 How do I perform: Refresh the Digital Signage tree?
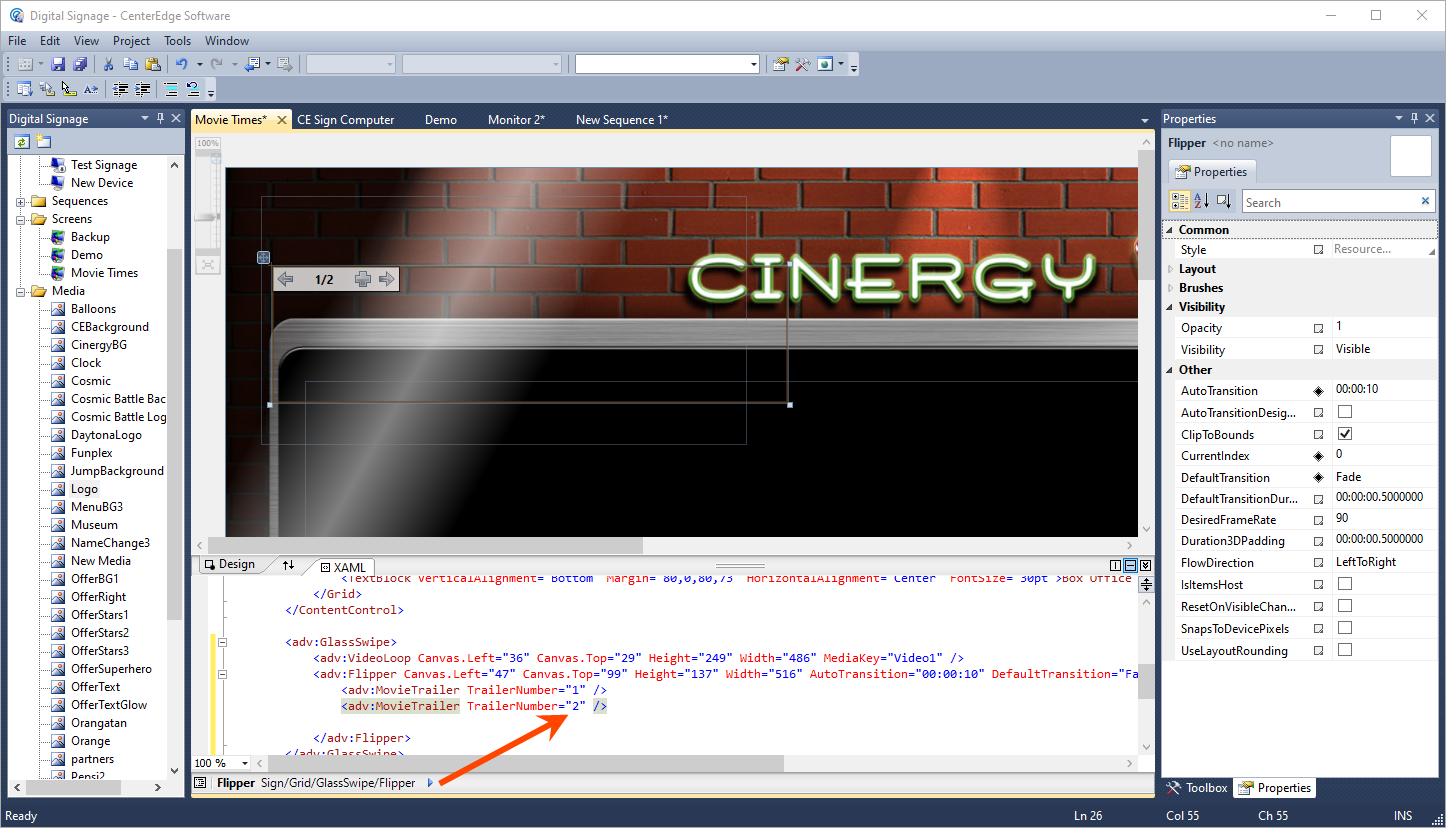[21, 142]
